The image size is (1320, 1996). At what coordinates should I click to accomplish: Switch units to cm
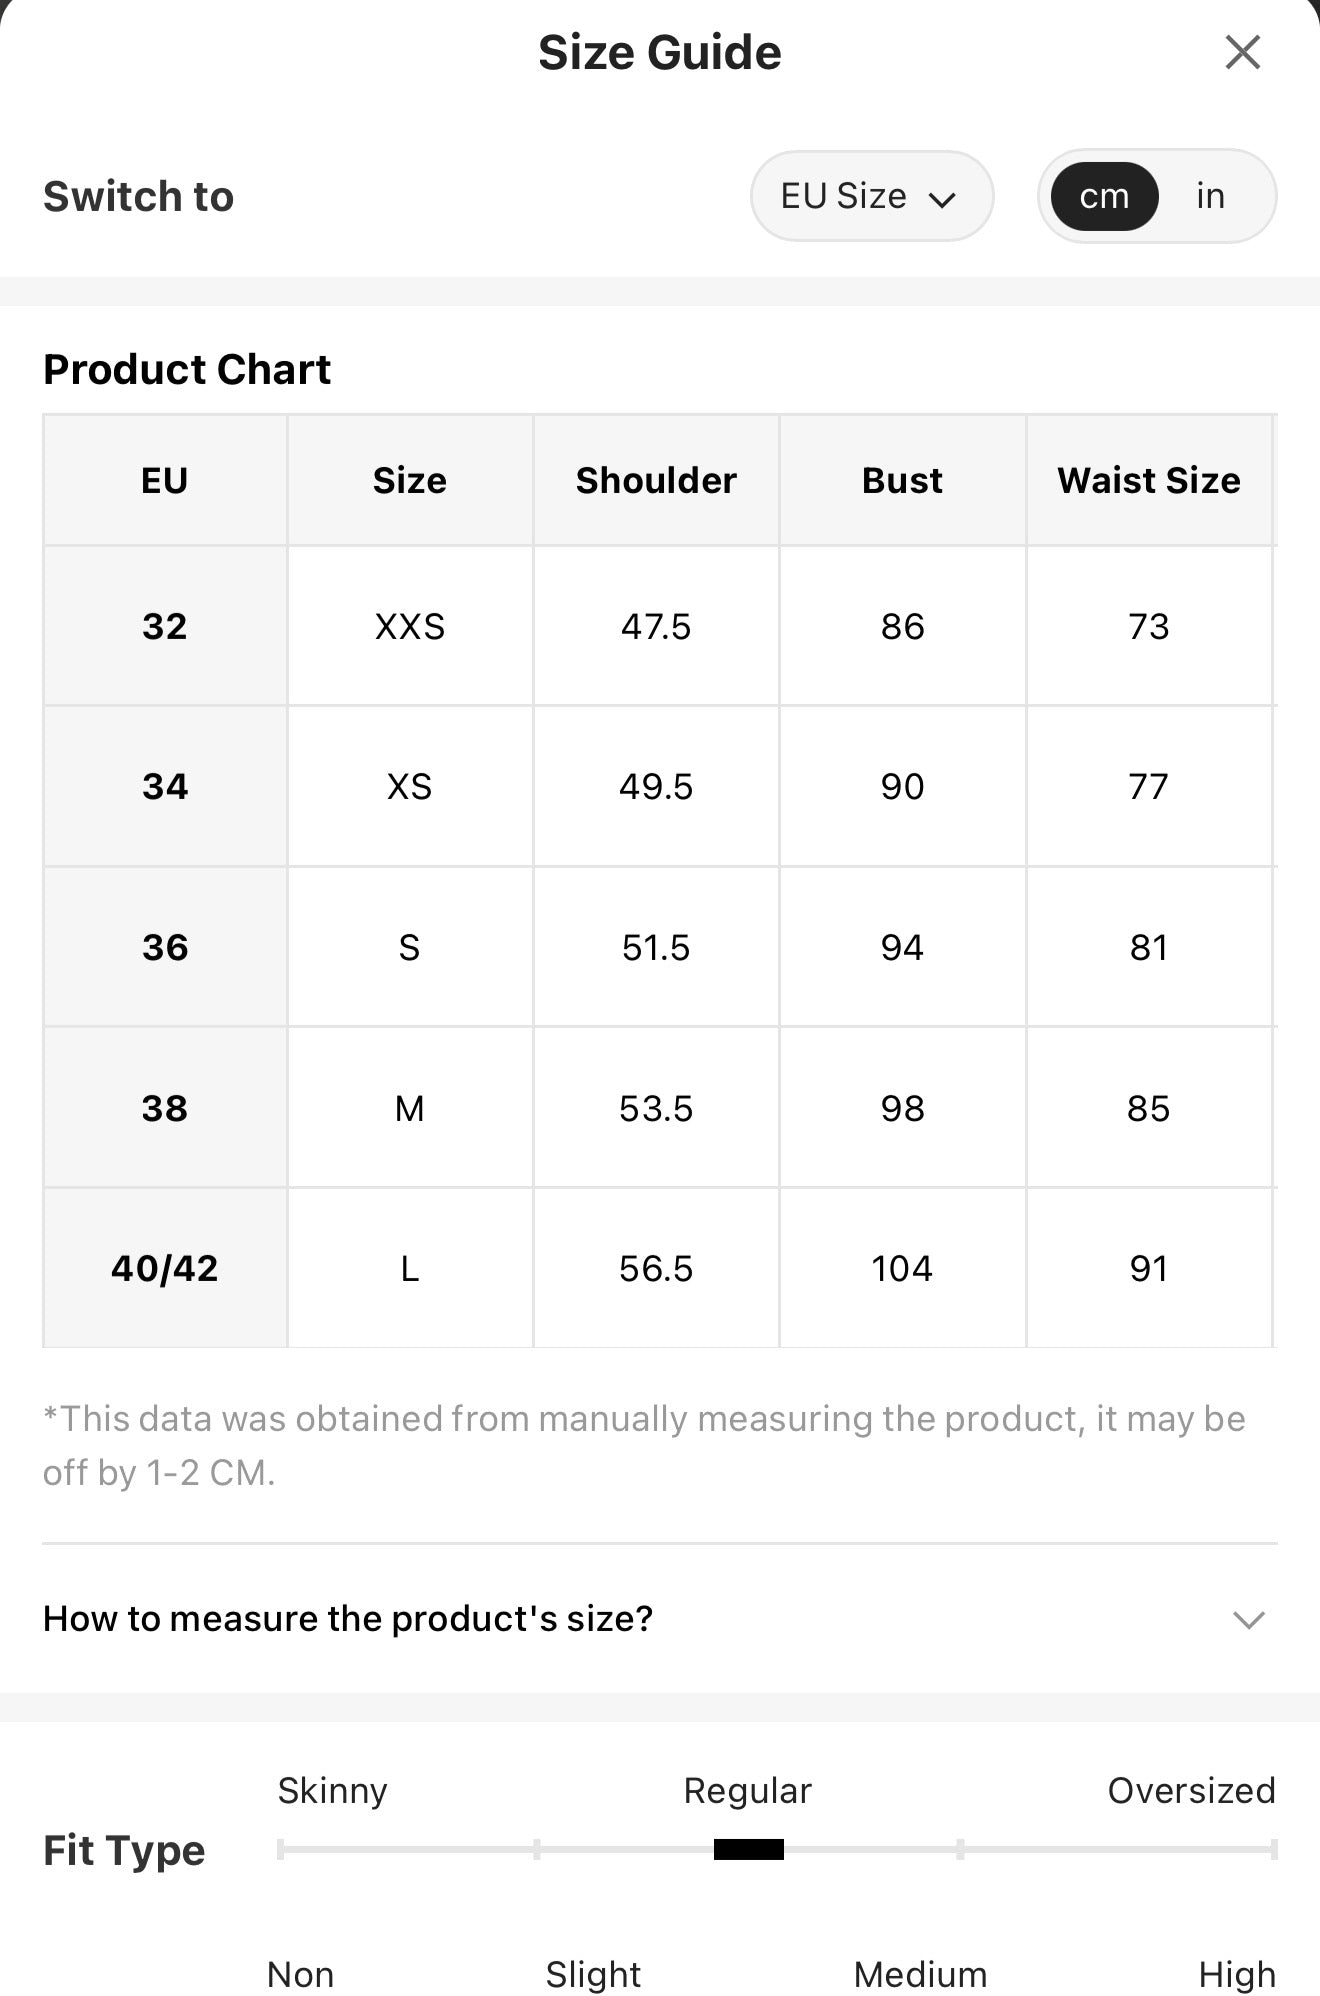tap(1104, 196)
